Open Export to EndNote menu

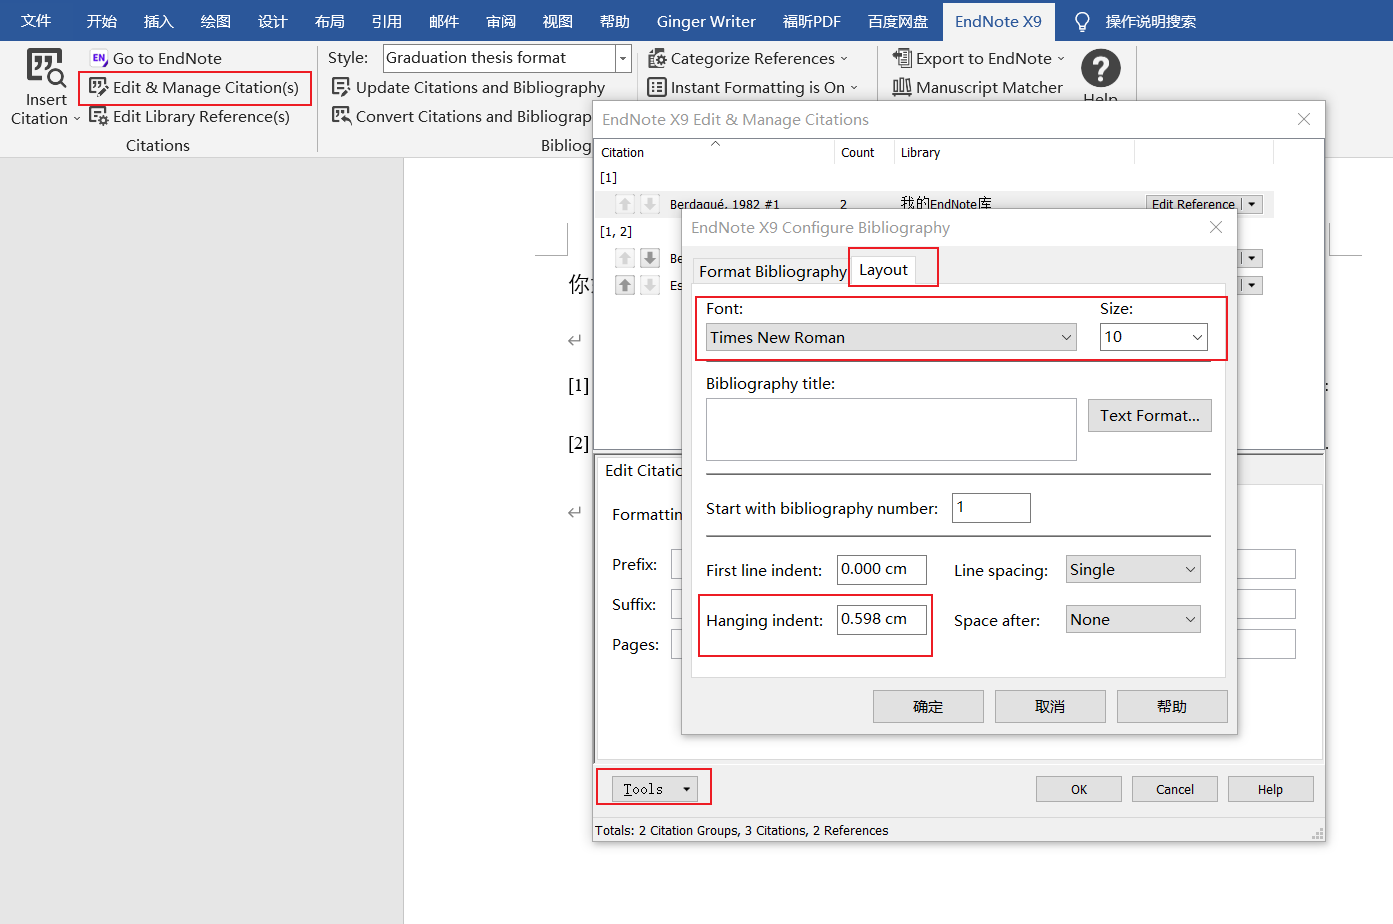click(x=979, y=59)
